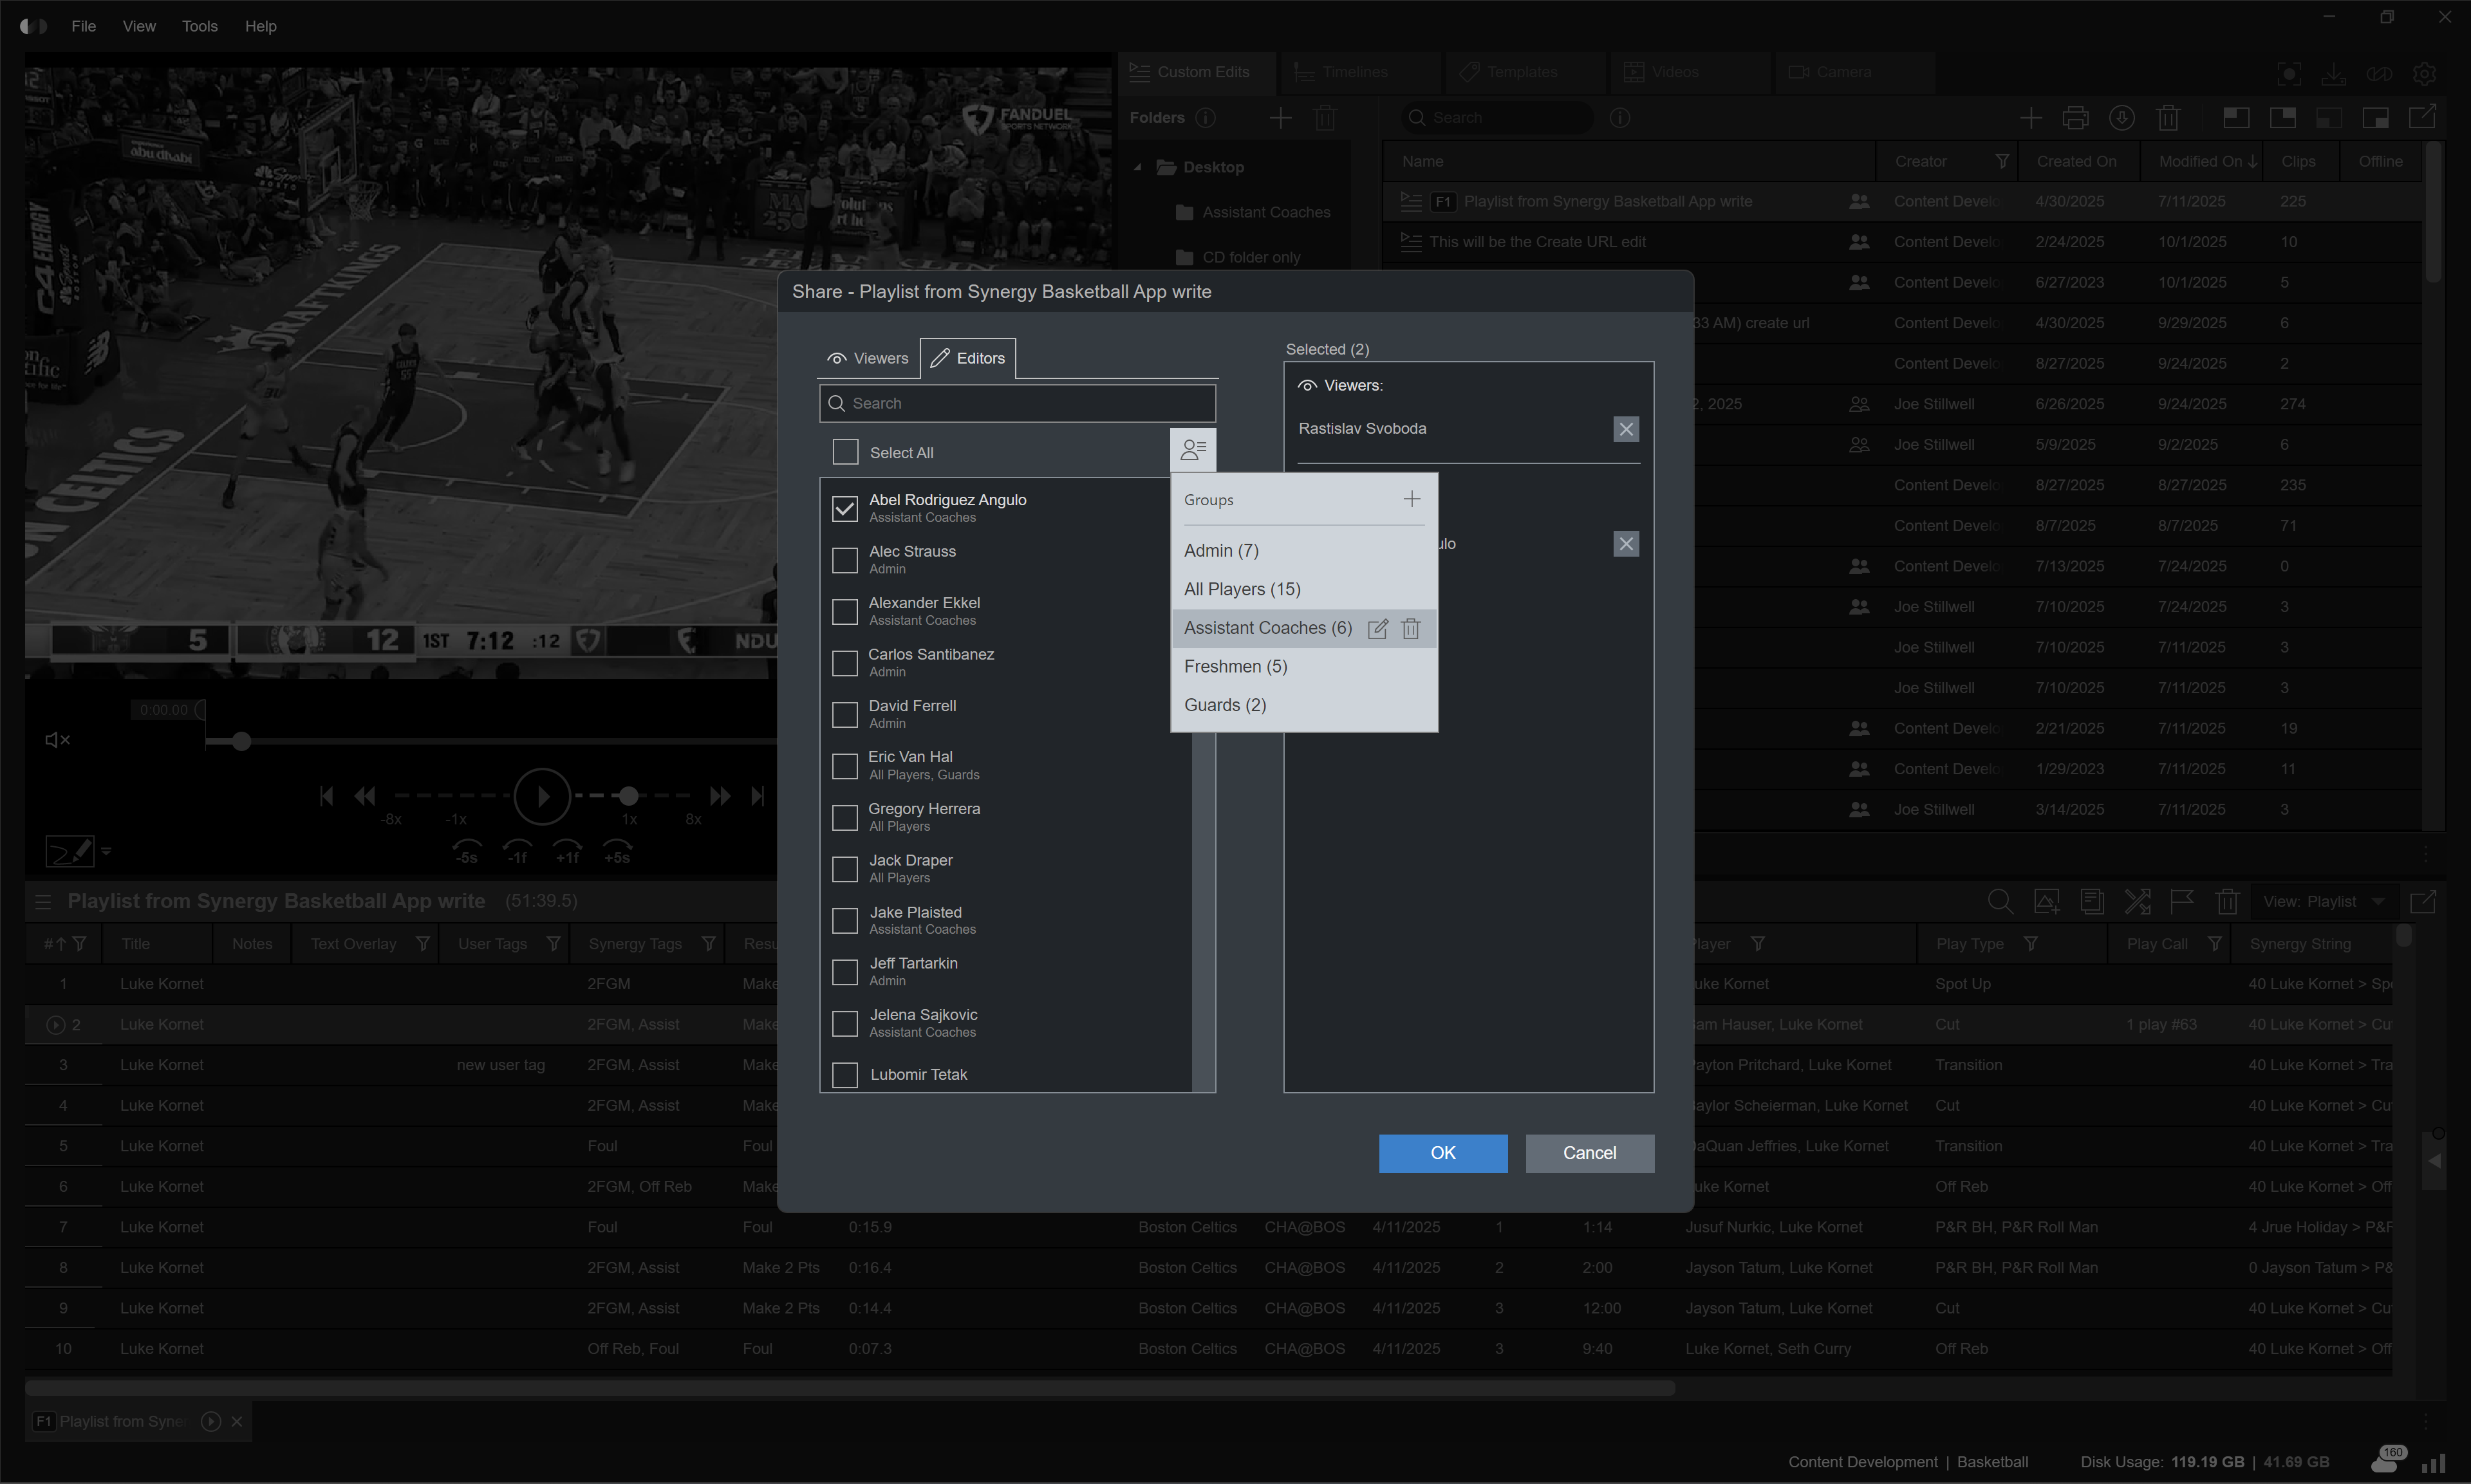This screenshot has height=1484, width=2471.
Task: Open the Creator column filter
Action: (x=2001, y=162)
